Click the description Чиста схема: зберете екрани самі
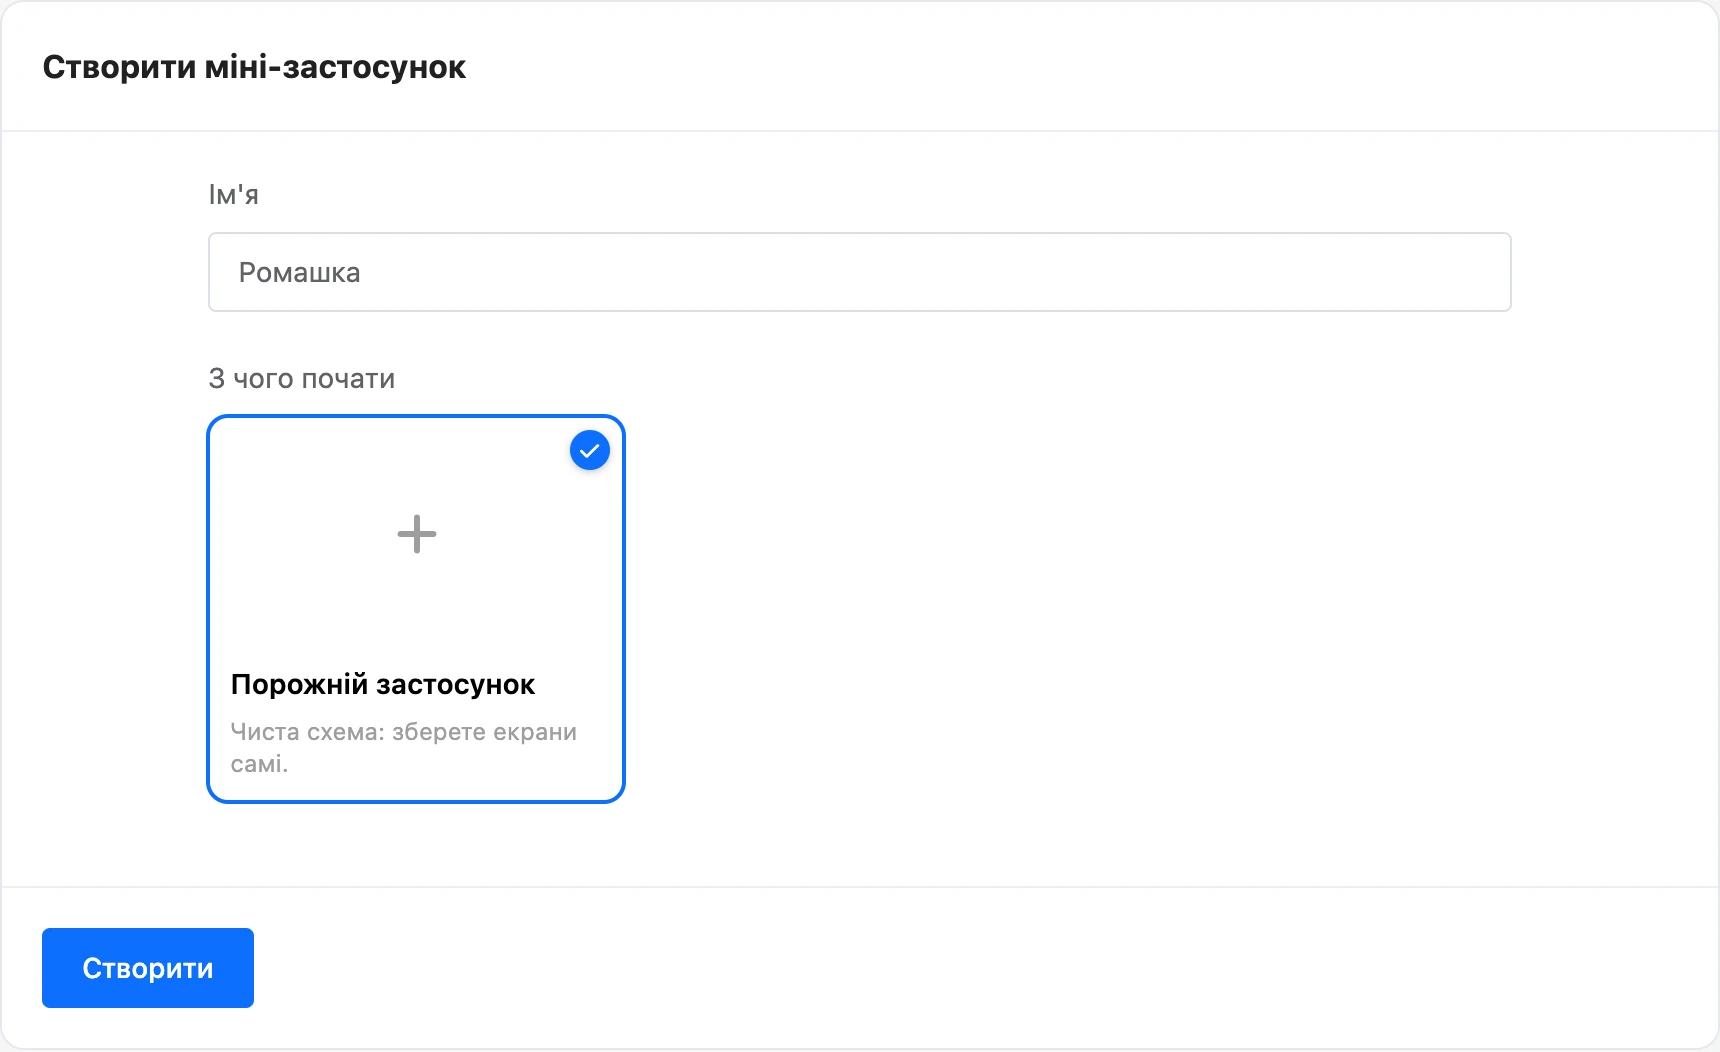This screenshot has width=1720, height=1052. [x=404, y=747]
